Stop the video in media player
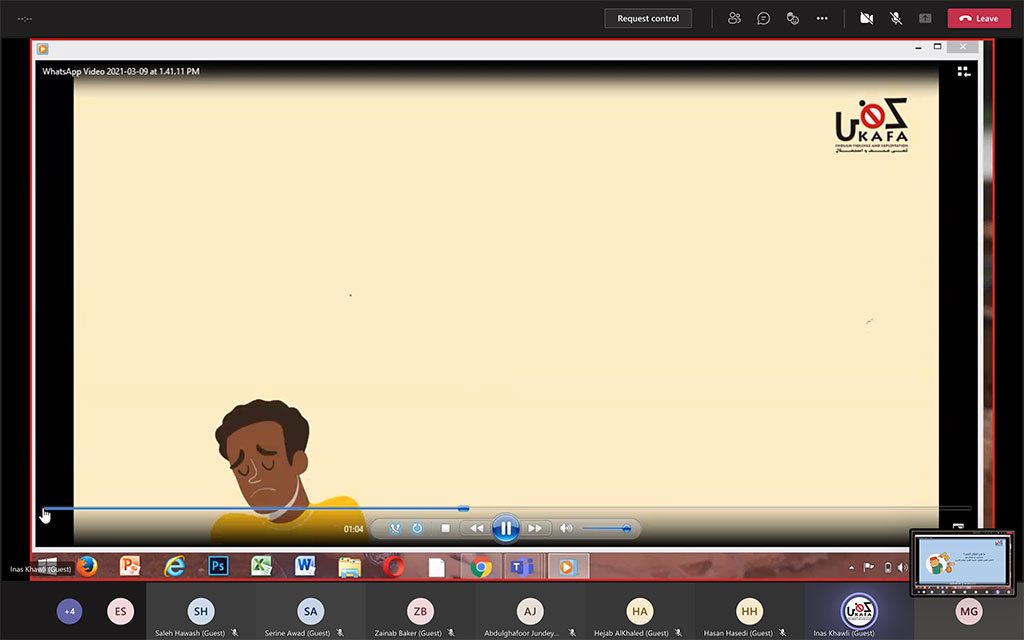 (x=445, y=528)
